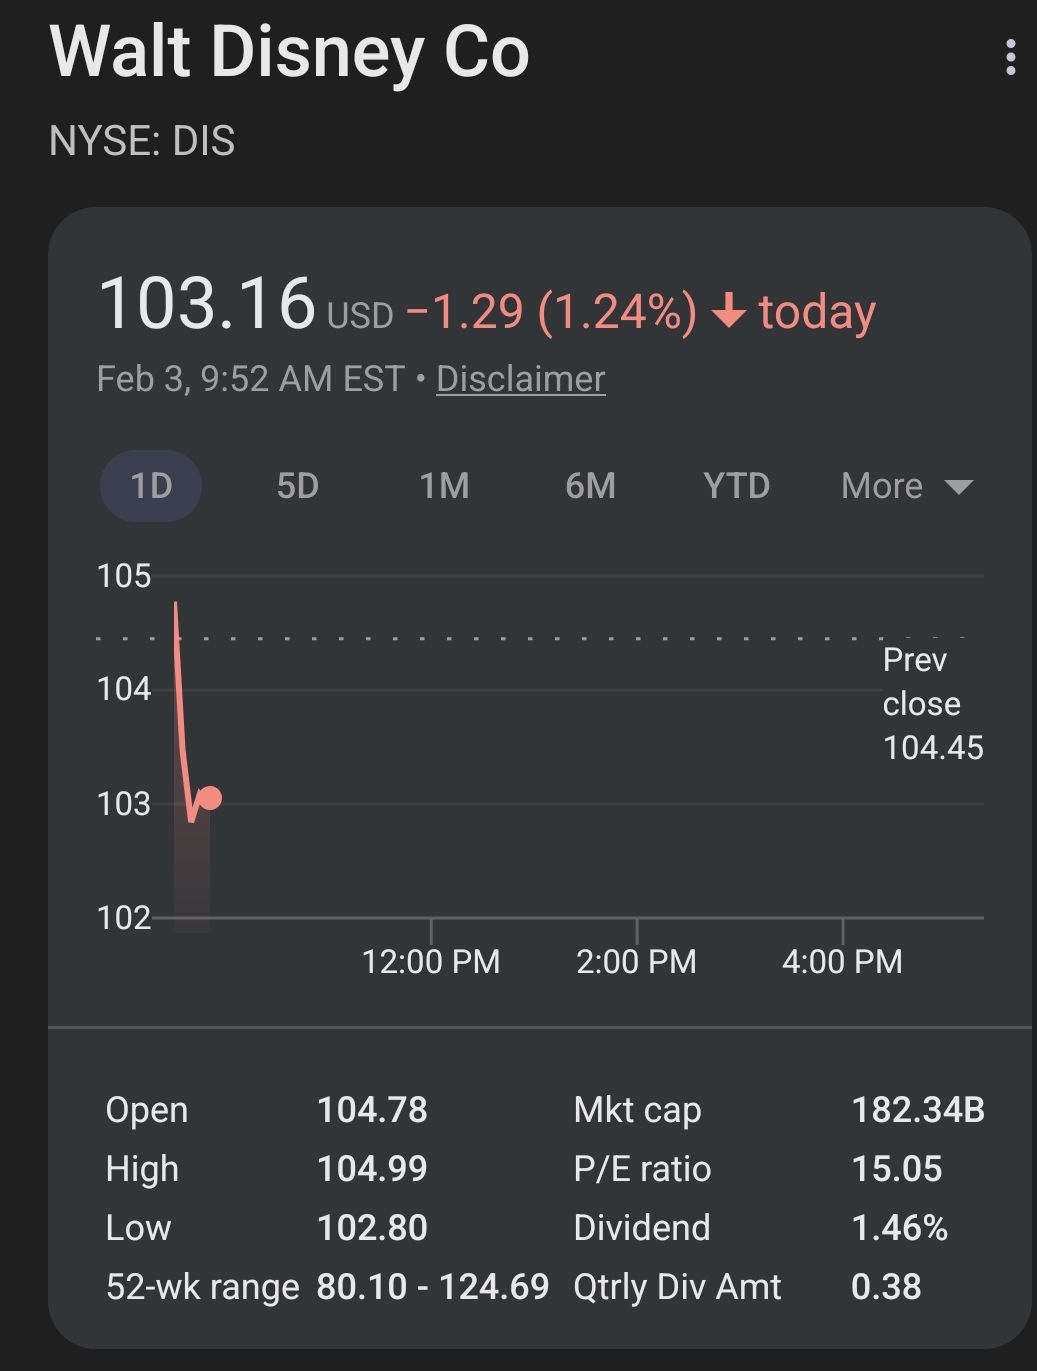Screen dimensions: 1037x1371
Task: Select the 6M chart range
Action: (590, 486)
